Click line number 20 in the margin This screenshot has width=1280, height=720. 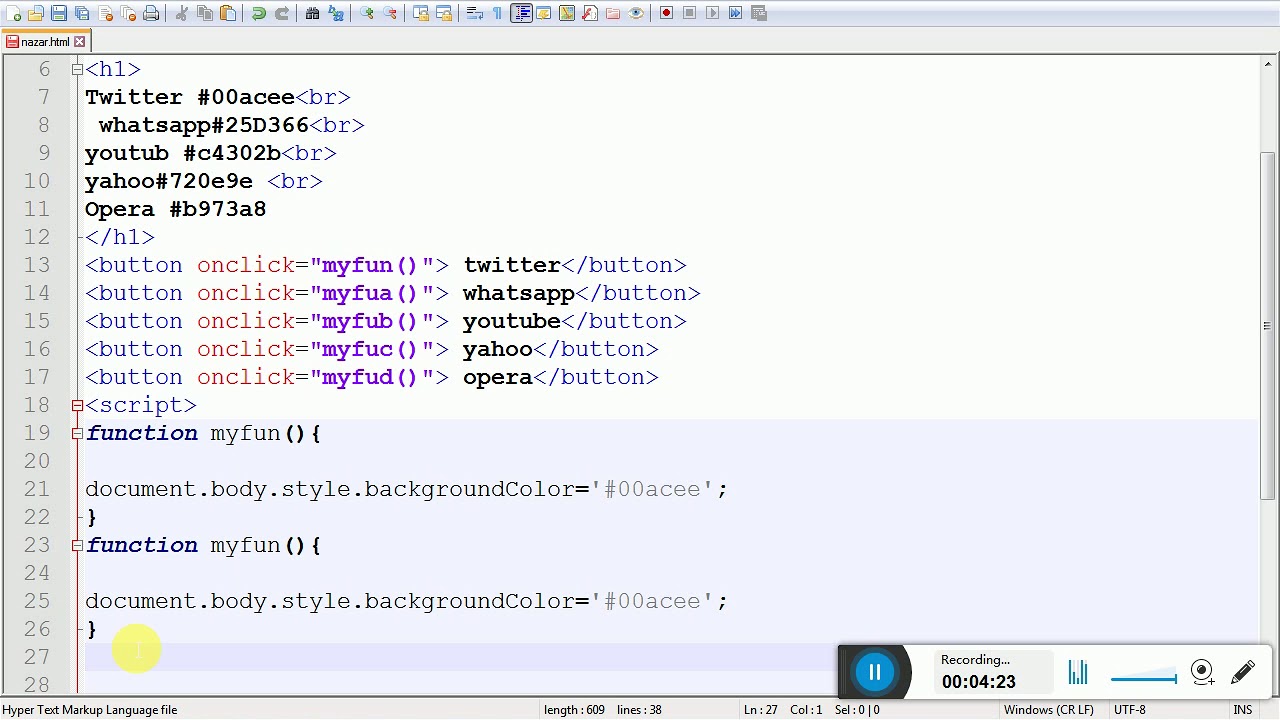pos(36,461)
